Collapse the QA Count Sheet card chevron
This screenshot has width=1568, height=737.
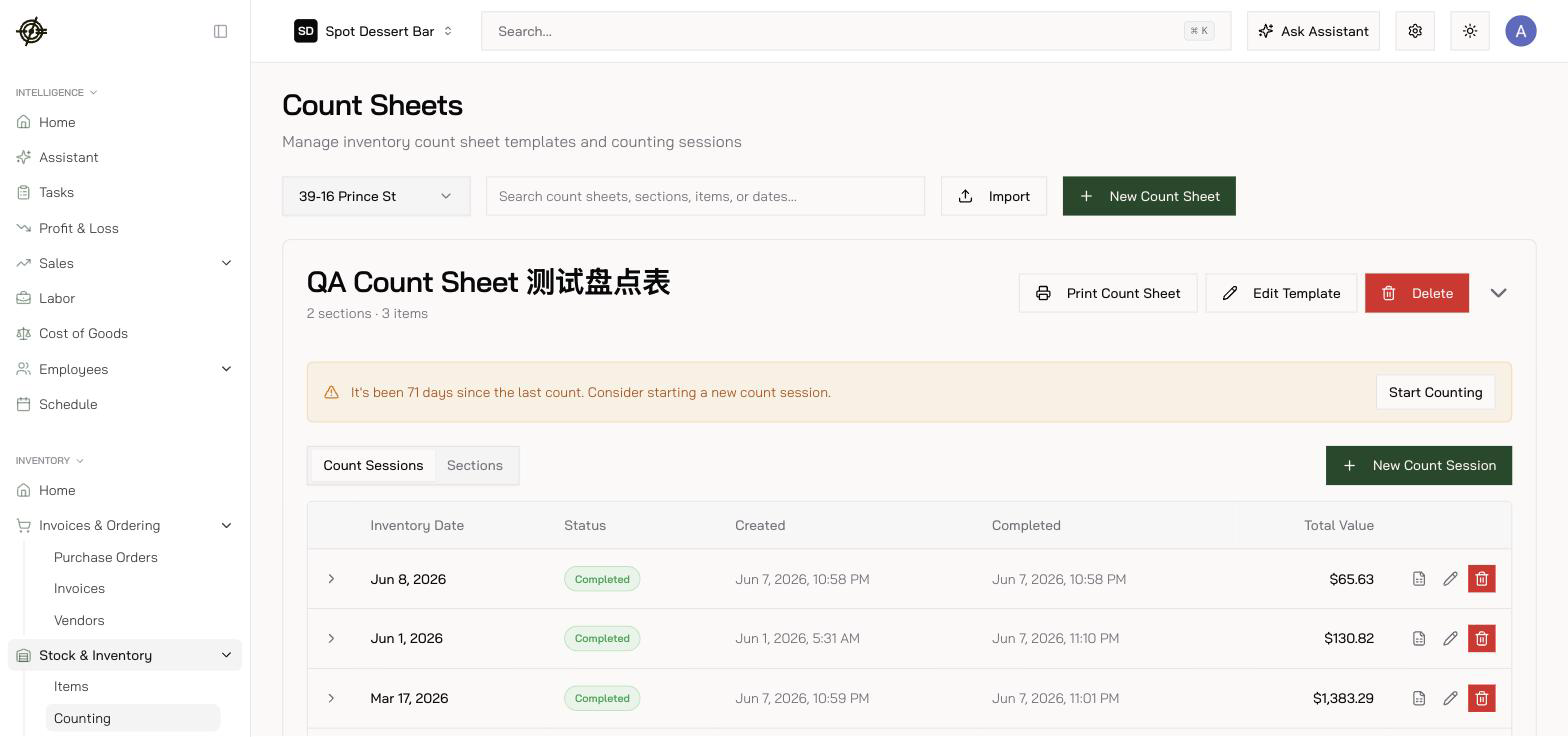pos(1498,293)
